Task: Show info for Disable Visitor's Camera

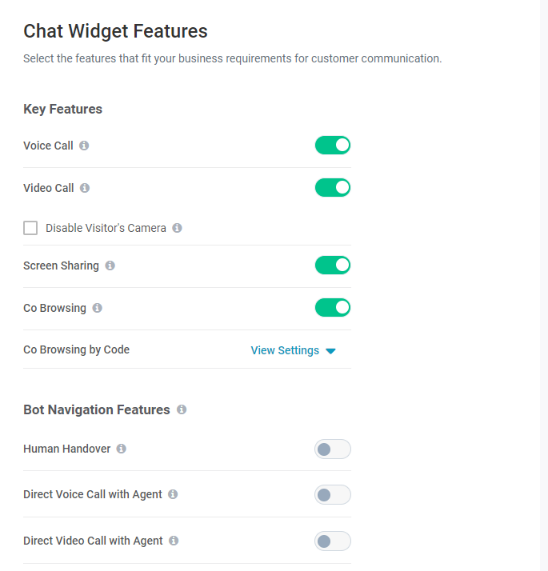Action: [177, 228]
